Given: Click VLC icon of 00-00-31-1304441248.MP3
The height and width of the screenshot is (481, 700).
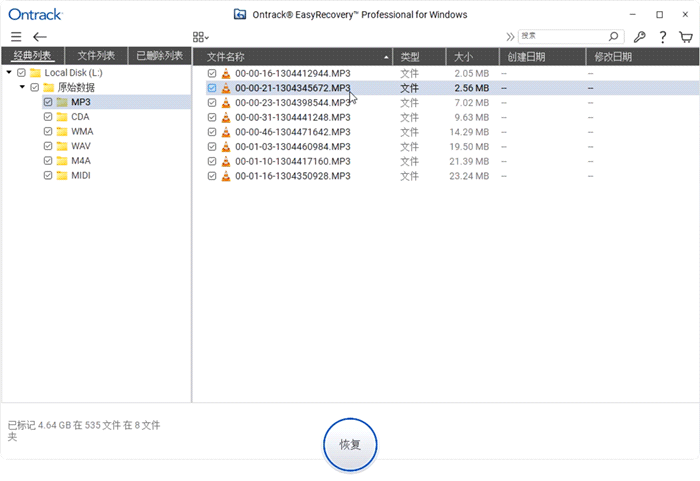Looking at the screenshot, I should (x=226, y=117).
